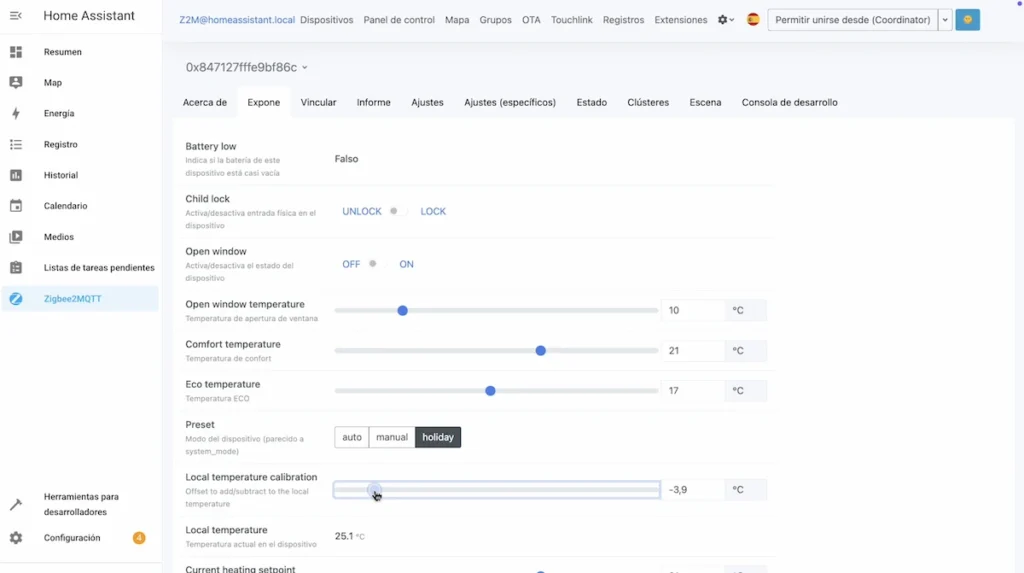Screen dimensions: 1024x573
Task: Go to Dispositivos in top navigation
Action: click(x=327, y=20)
